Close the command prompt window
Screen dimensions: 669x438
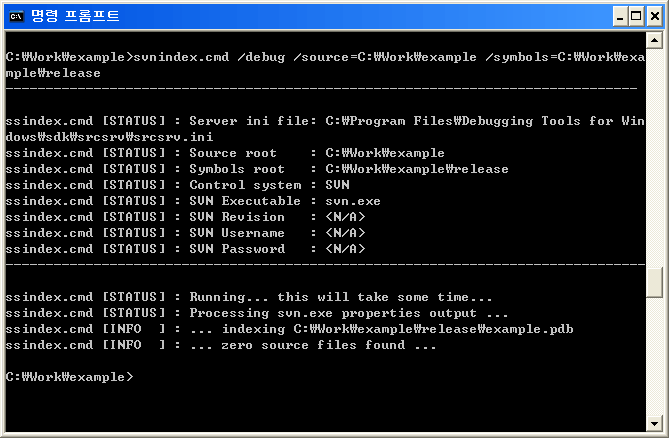[652, 15]
